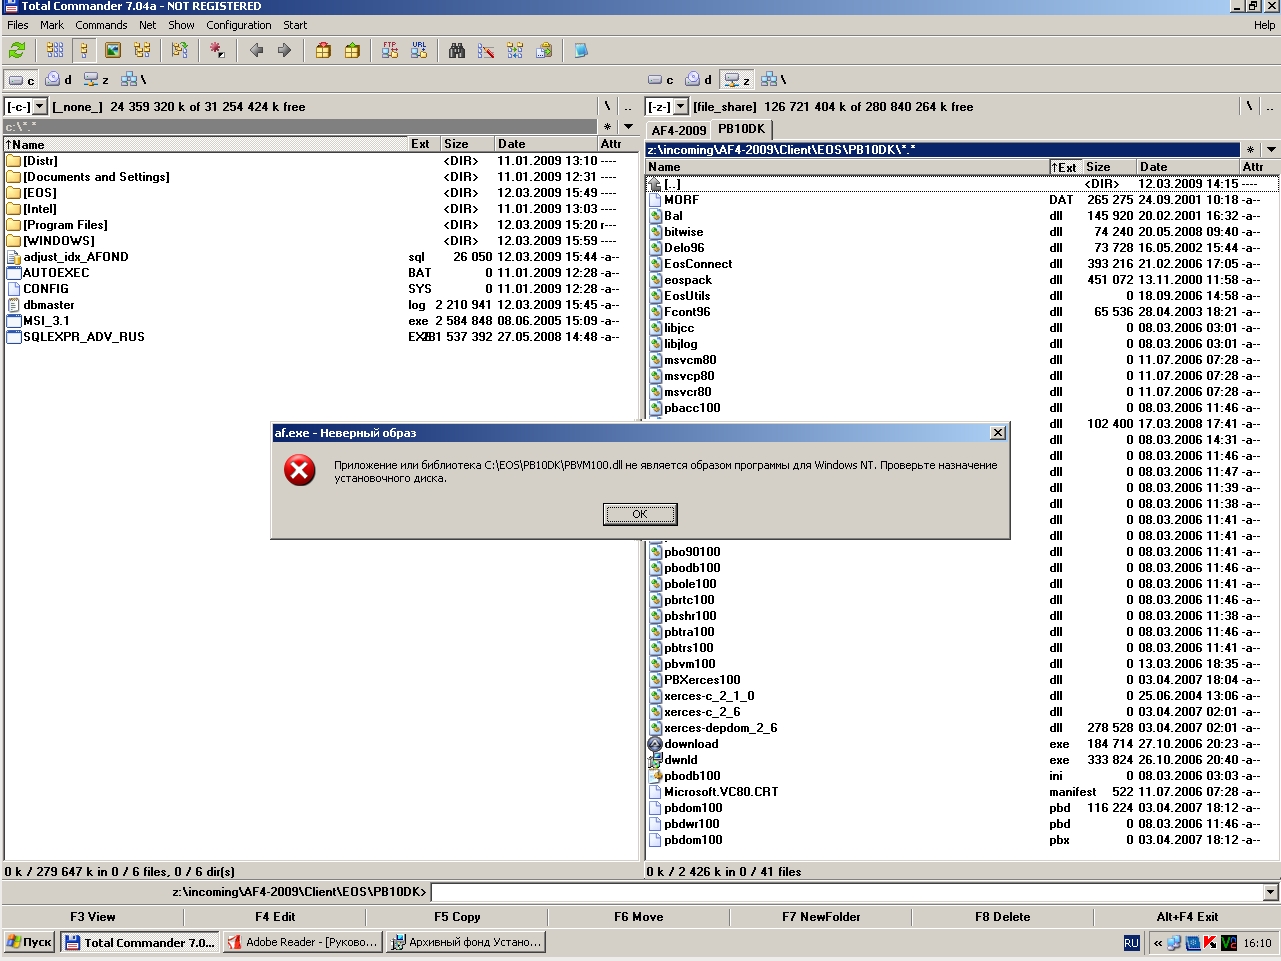Select network neighborhood button in right panel
Image resolution: width=1281 pixels, height=961 pixels.
pos(774,80)
